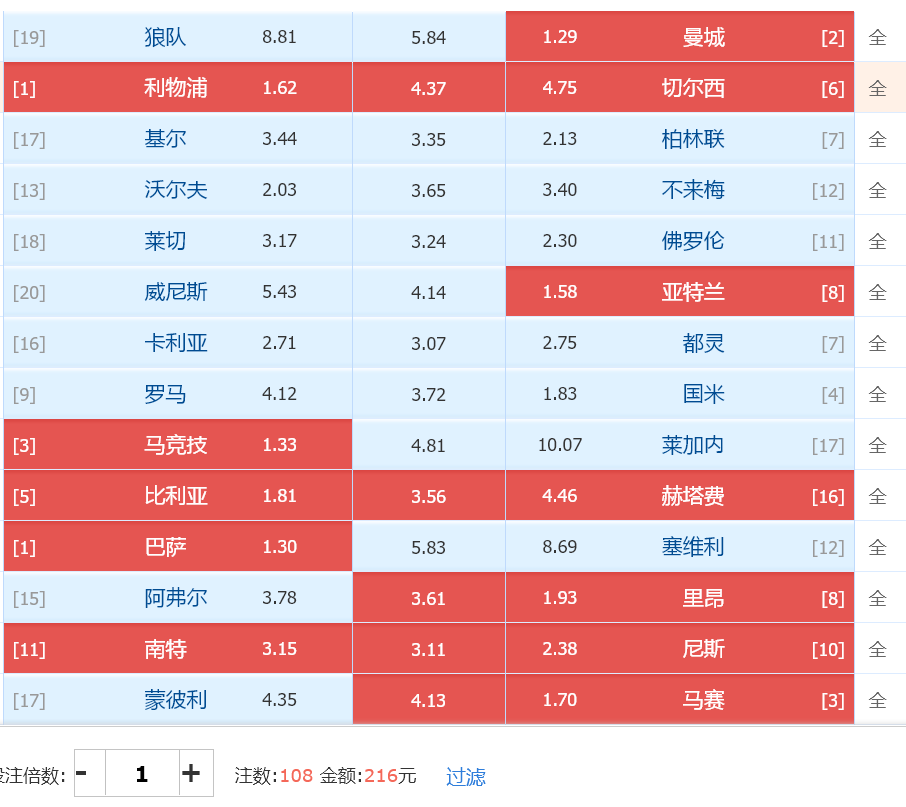
Task: Click 全 in the 阿弗尔 vs 里昂 row
Action: point(877,598)
